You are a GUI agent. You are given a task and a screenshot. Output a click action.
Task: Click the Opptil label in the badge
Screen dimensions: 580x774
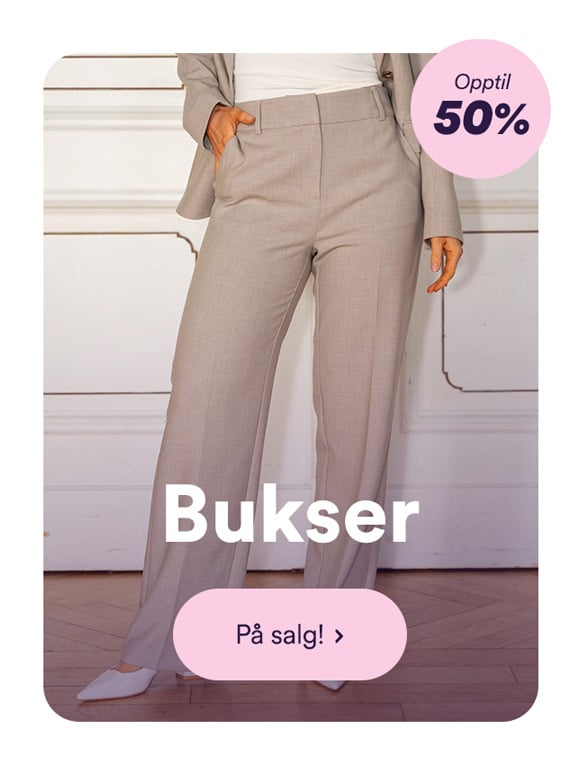coord(482,82)
